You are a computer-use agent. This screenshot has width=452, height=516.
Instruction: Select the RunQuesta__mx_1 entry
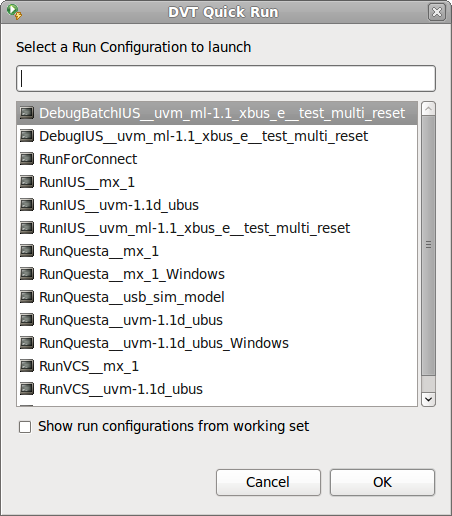217,251
